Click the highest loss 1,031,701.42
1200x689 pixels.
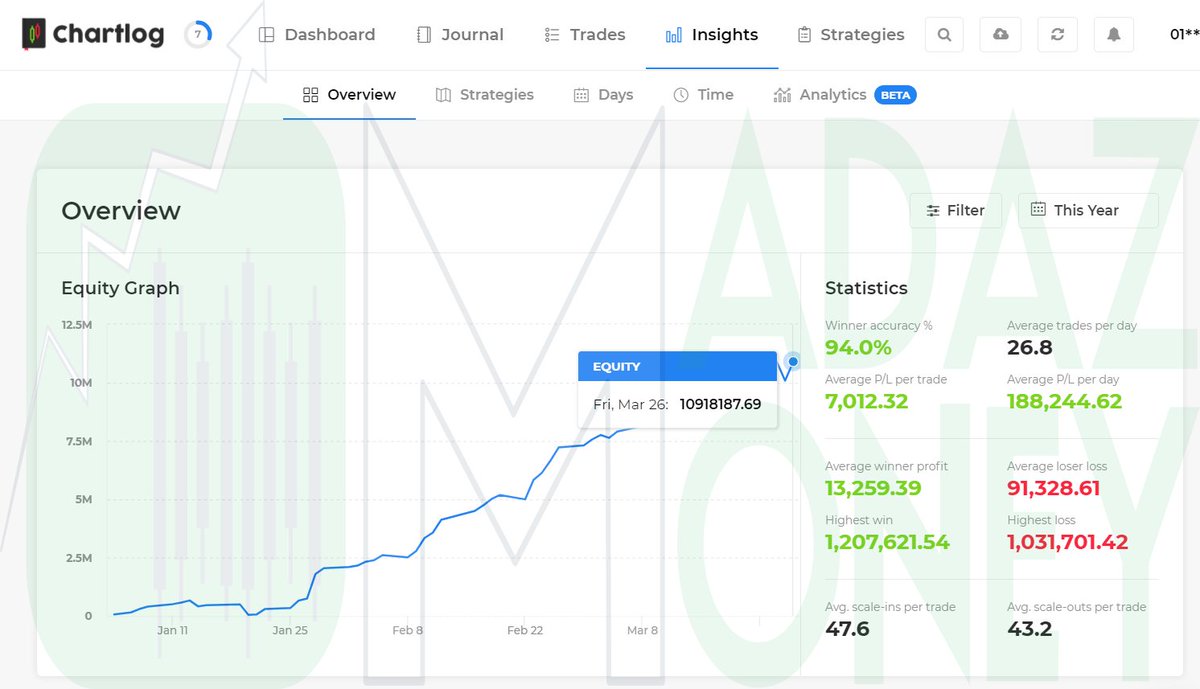pos(1068,543)
